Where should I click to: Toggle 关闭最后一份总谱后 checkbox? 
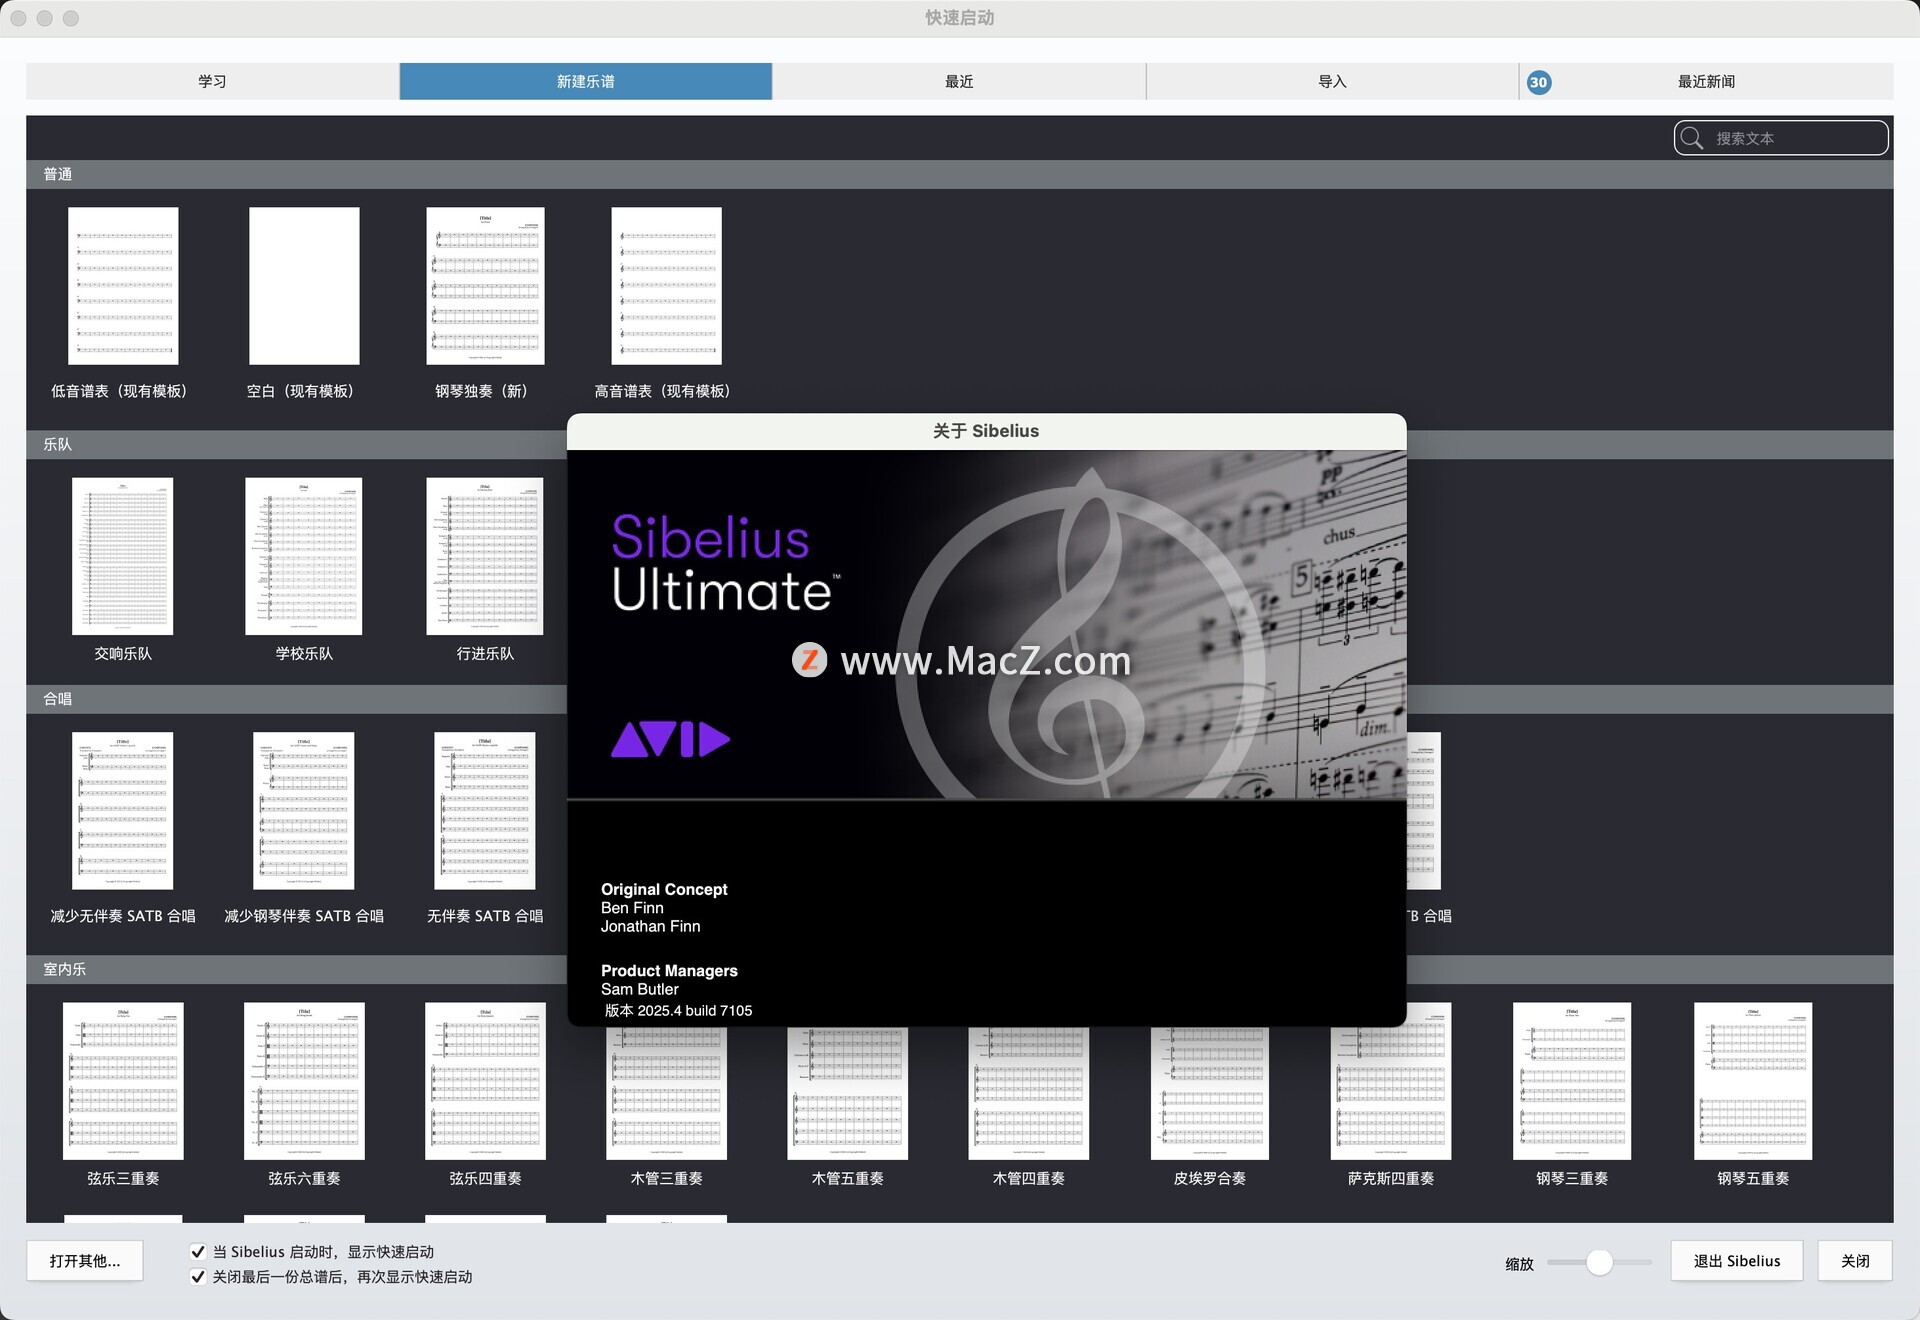(198, 1276)
